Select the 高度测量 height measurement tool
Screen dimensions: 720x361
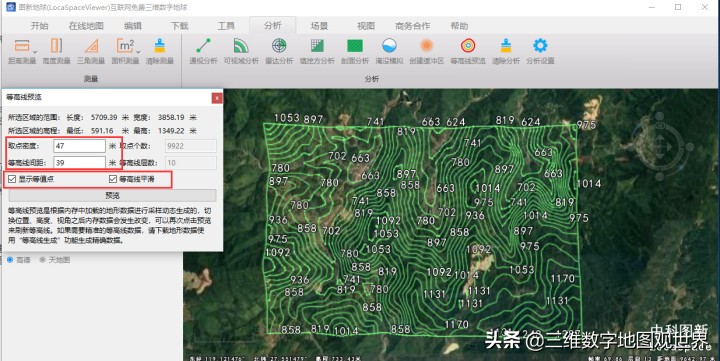[56, 51]
